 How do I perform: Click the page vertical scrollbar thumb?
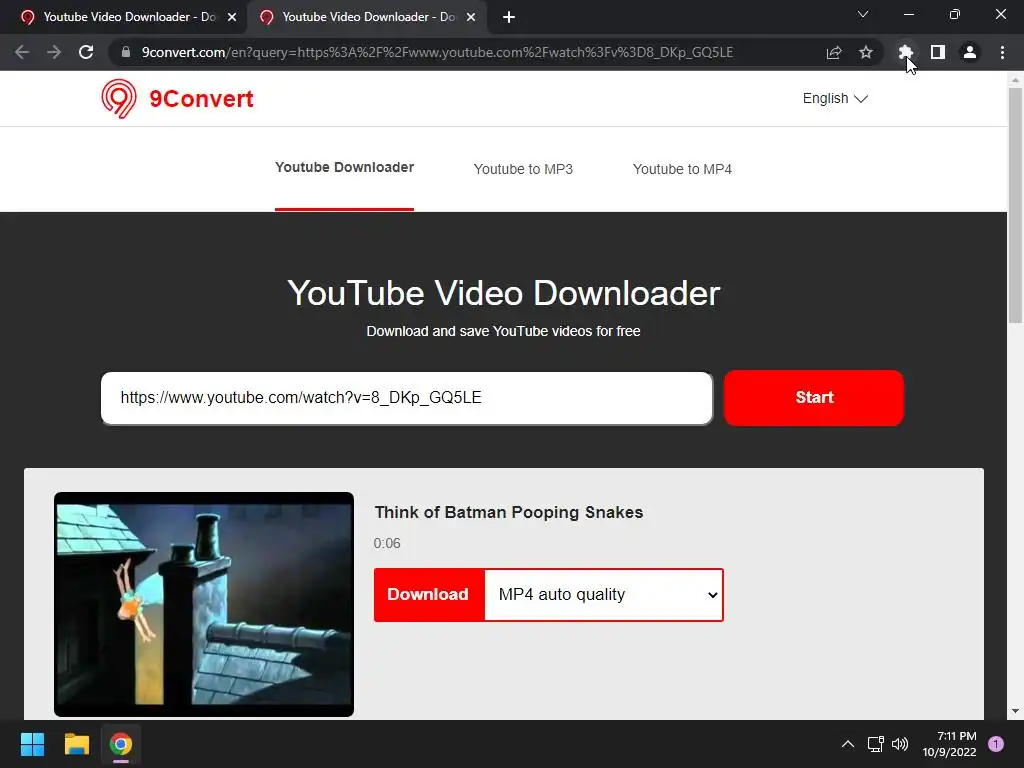click(x=1015, y=205)
